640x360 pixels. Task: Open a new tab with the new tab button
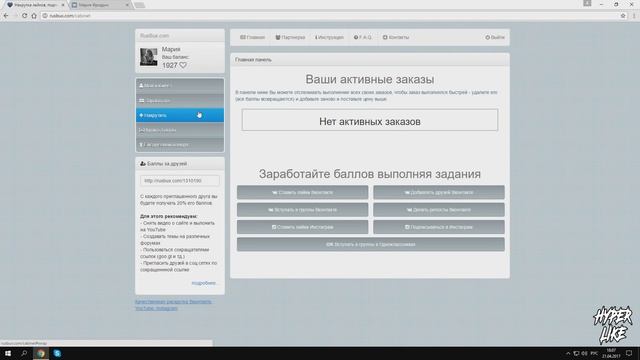[x=139, y=5]
